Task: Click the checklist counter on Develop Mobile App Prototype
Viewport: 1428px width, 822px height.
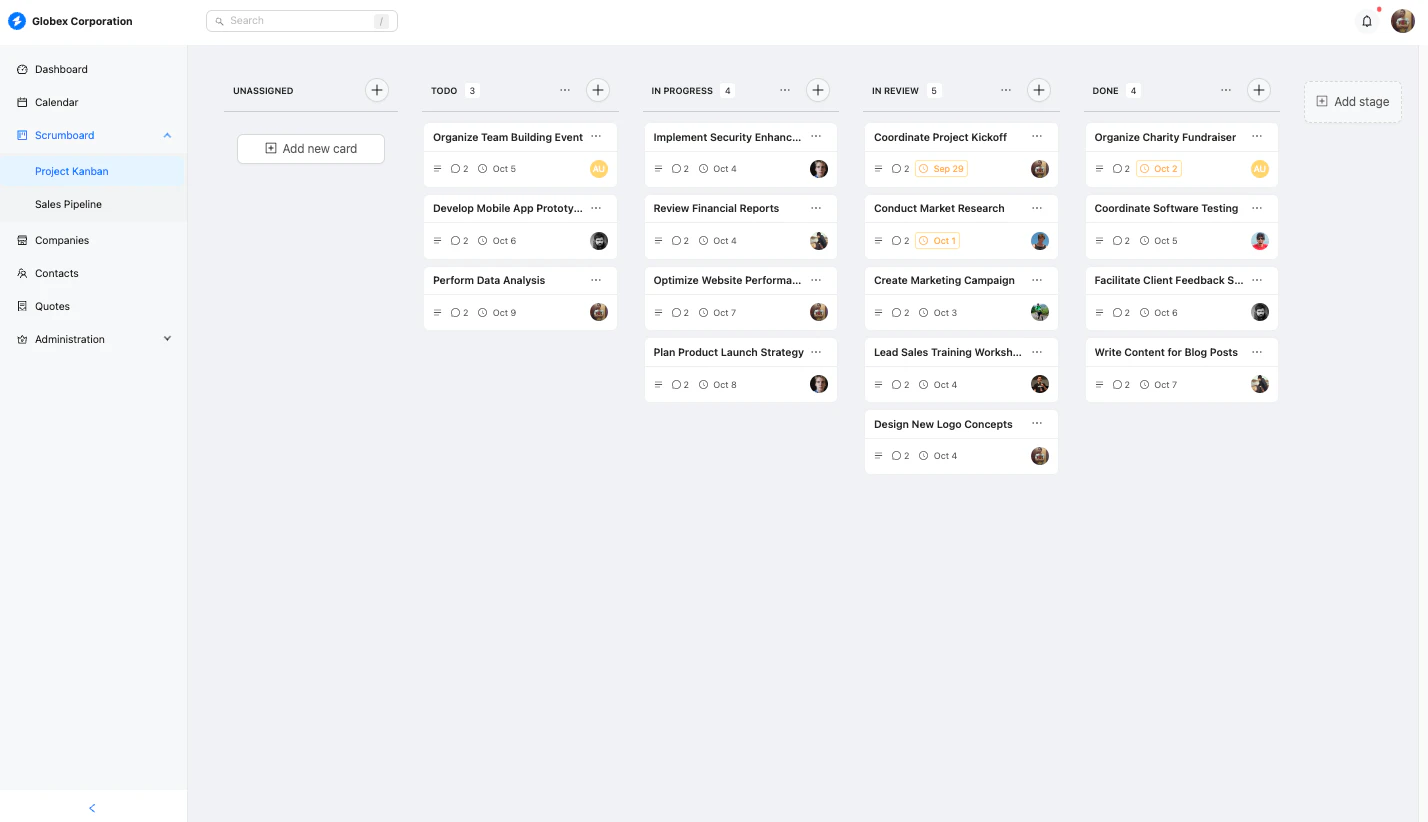Action: [460, 240]
